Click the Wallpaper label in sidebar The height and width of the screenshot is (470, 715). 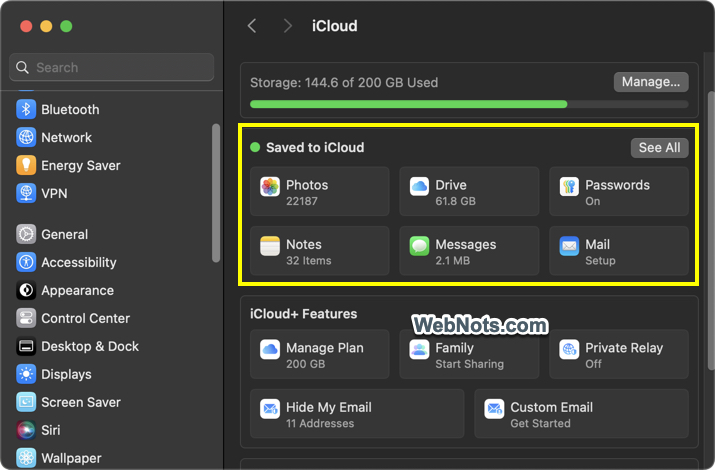coord(71,458)
